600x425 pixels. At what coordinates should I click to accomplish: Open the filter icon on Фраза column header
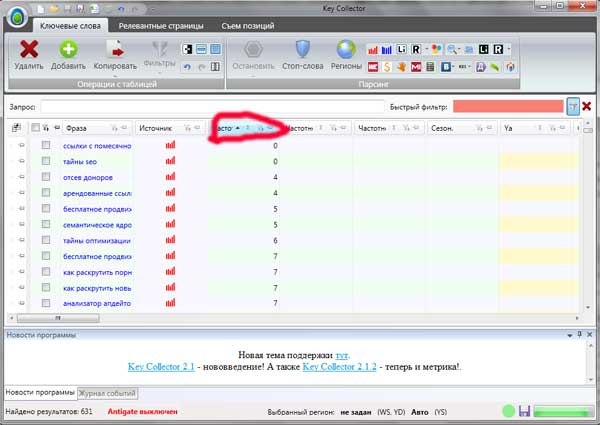(114, 128)
